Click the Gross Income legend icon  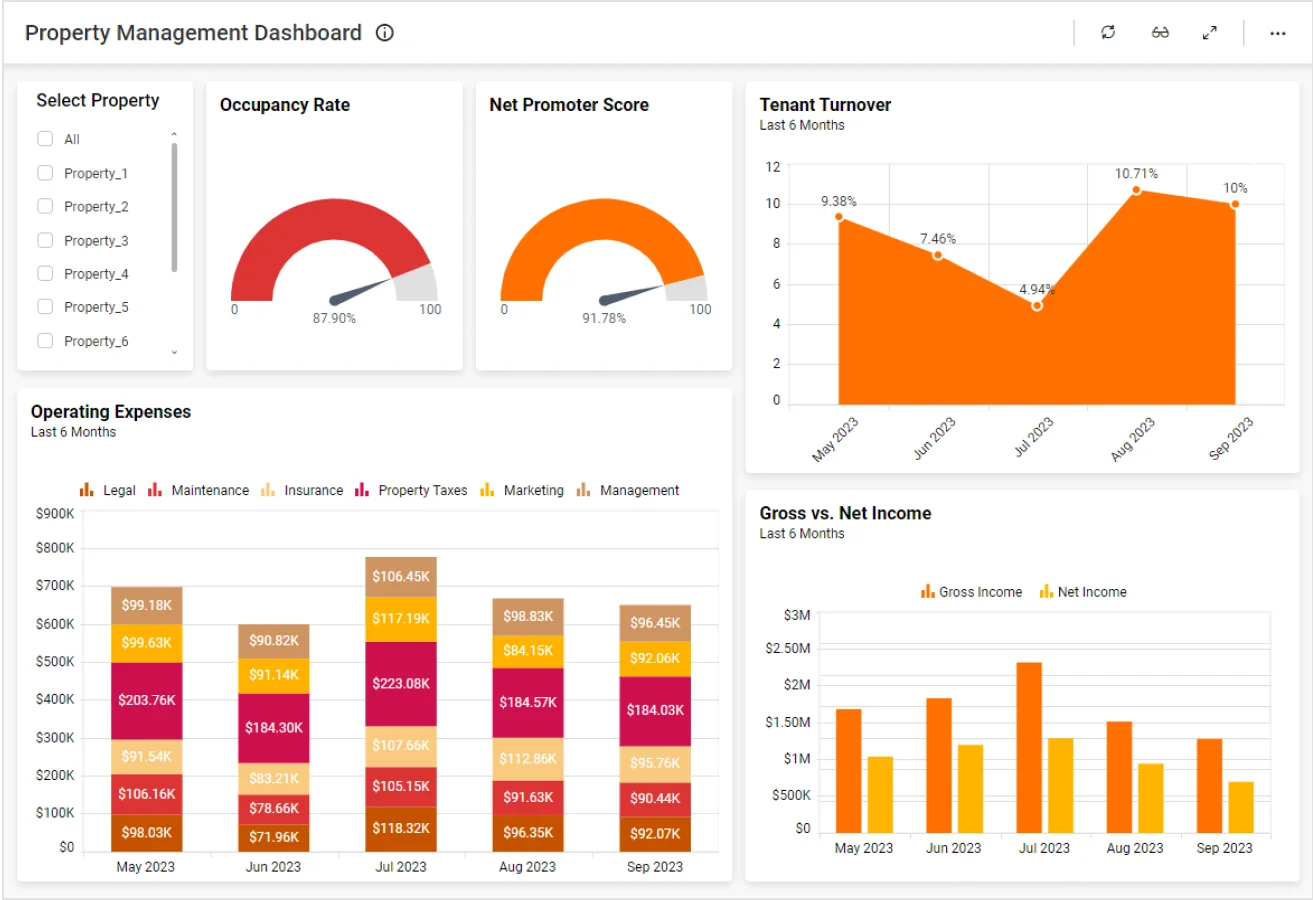[x=928, y=592]
